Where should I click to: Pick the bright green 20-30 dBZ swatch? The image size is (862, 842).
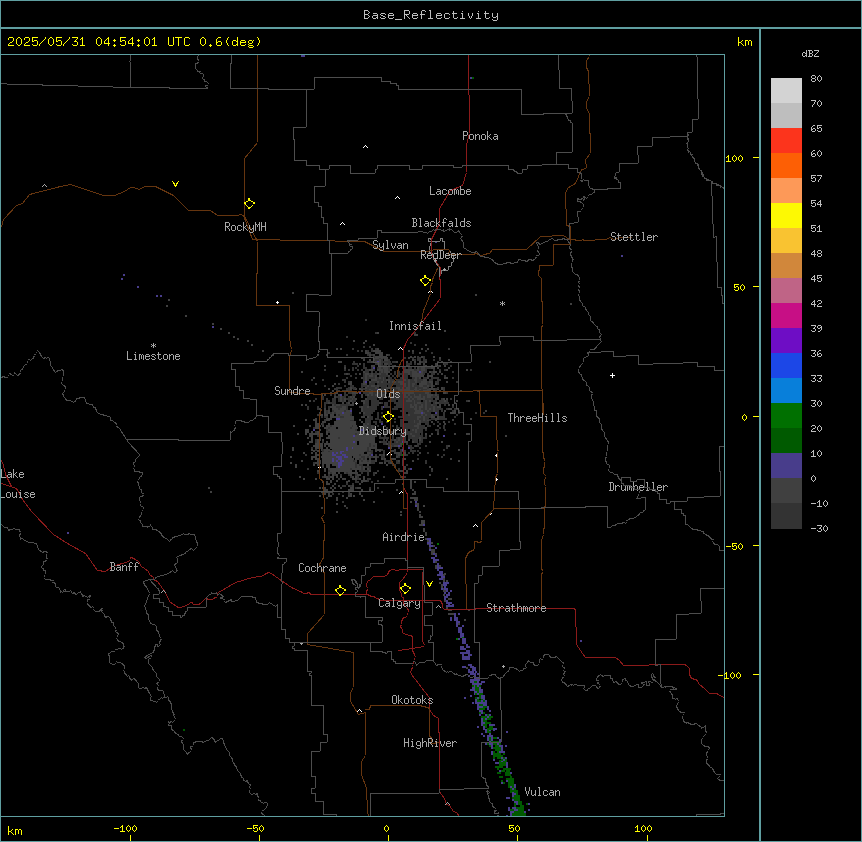[786, 416]
